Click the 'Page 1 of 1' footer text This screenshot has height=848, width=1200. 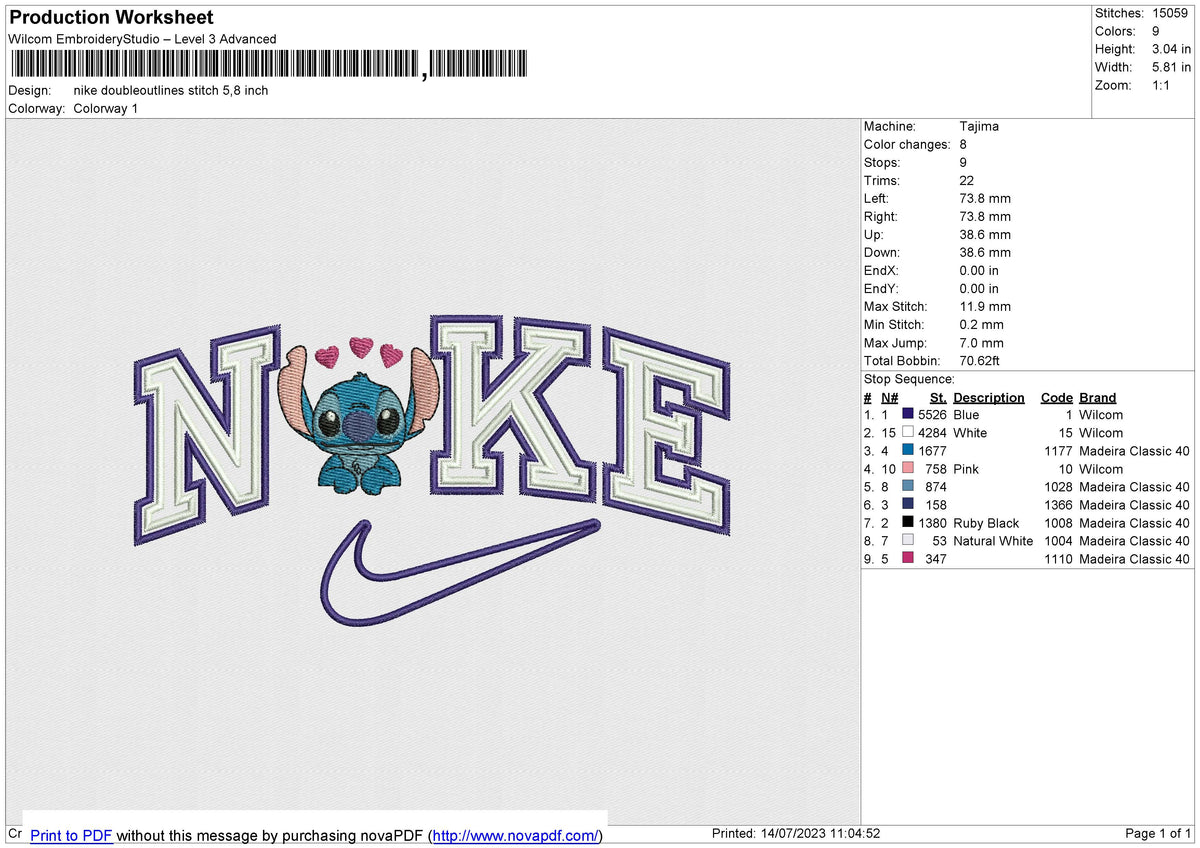coord(1158,834)
